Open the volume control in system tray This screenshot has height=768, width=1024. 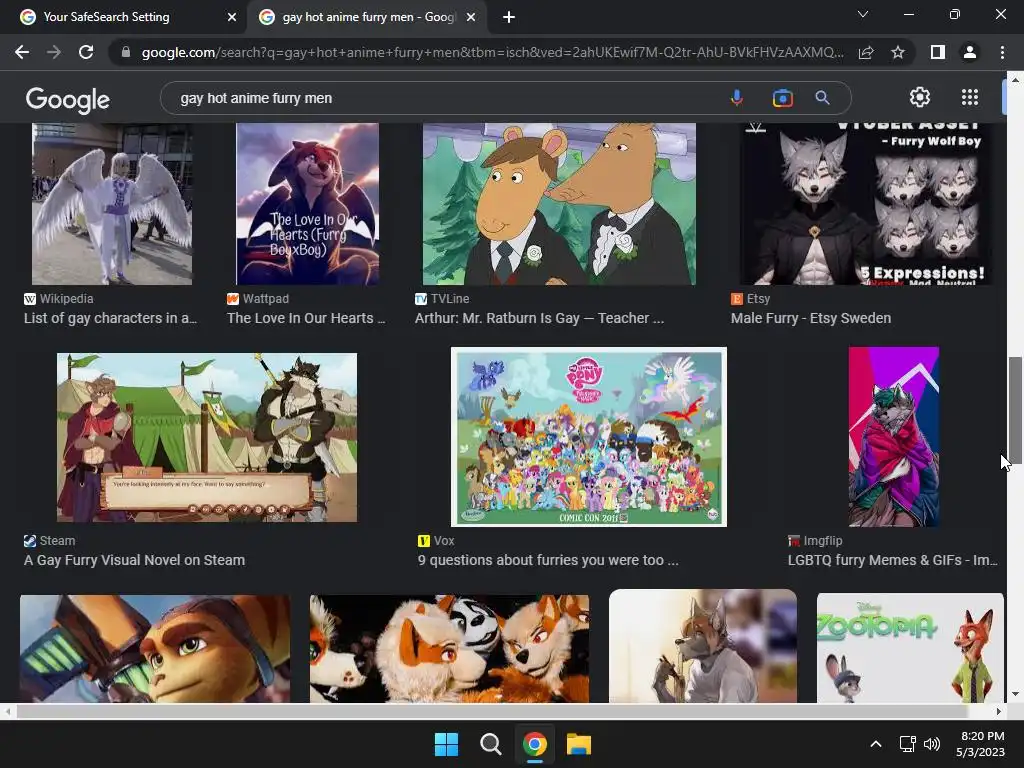(x=932, y=744)
